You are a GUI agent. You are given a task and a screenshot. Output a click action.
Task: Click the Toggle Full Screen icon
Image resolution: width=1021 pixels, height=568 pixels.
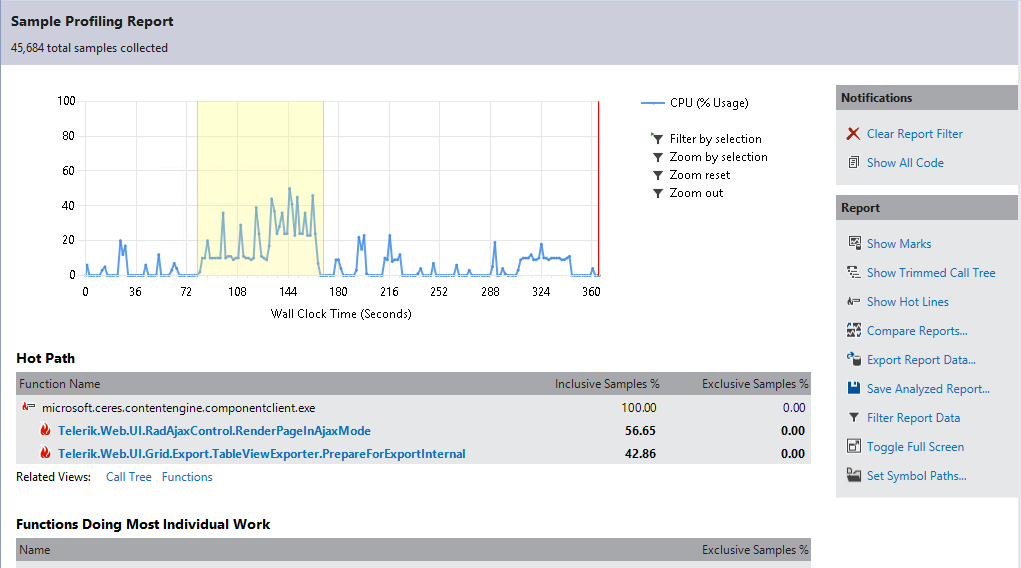click(854, 446)
